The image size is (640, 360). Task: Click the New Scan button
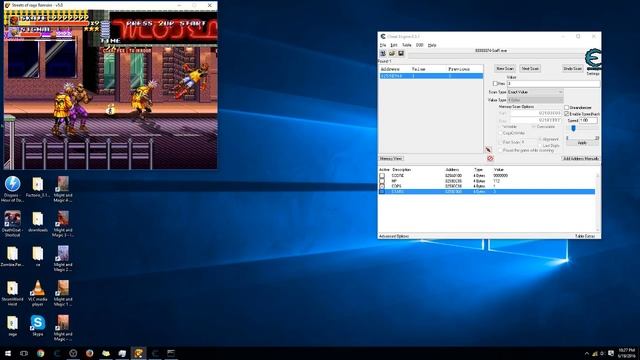[505, 69]
